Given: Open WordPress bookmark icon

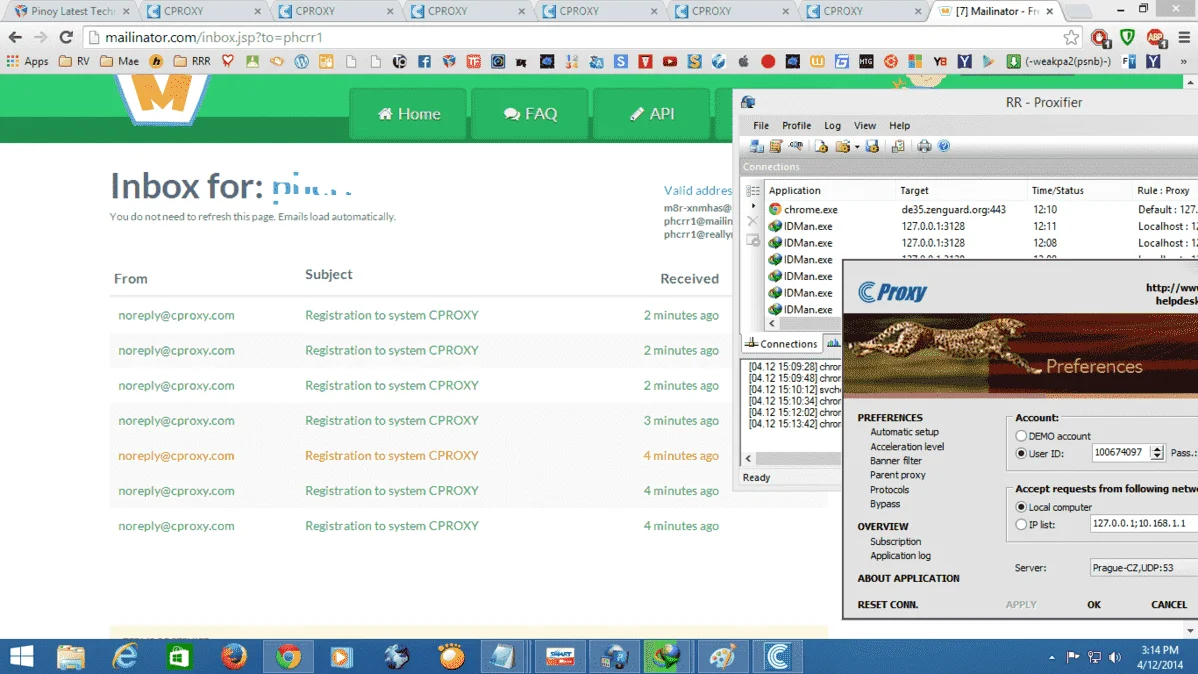Looking at the screenshot, I should 301,61.
